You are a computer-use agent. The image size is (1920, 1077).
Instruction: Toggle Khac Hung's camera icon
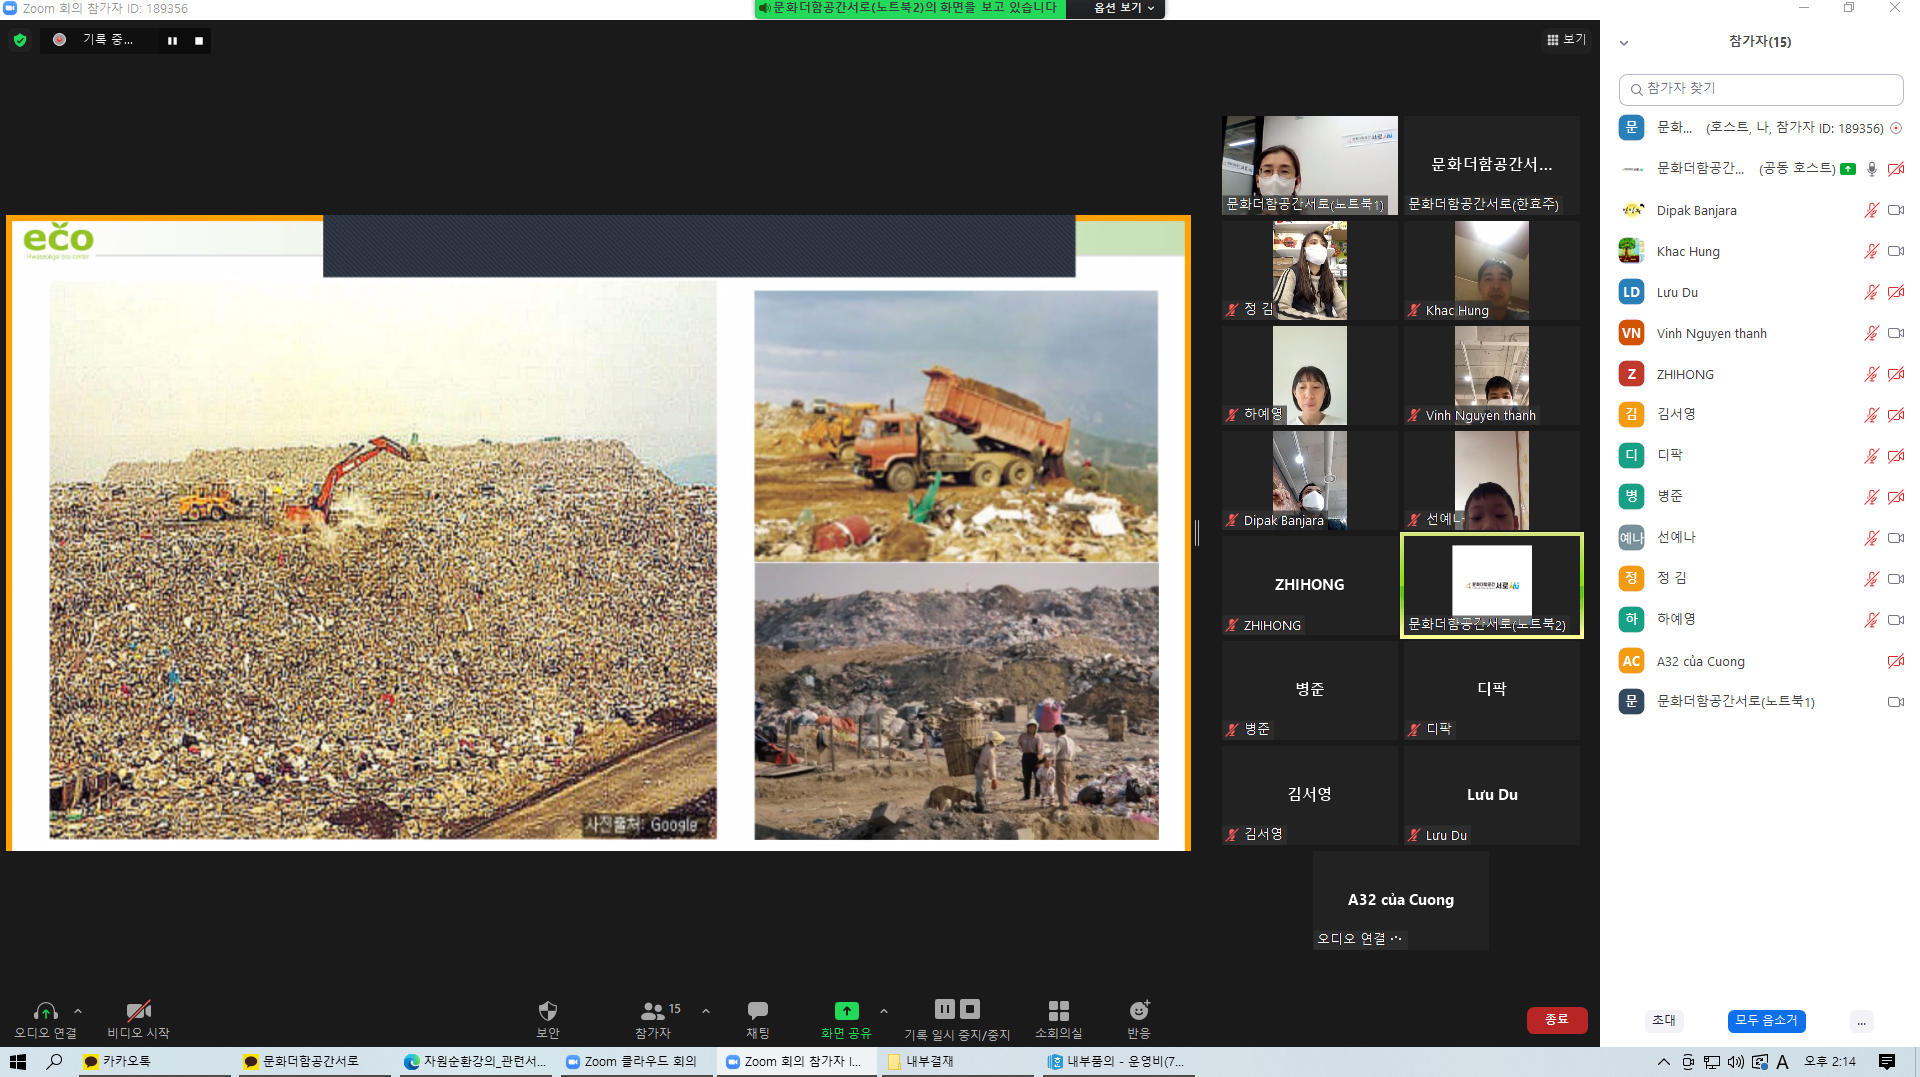point(1895,251)
